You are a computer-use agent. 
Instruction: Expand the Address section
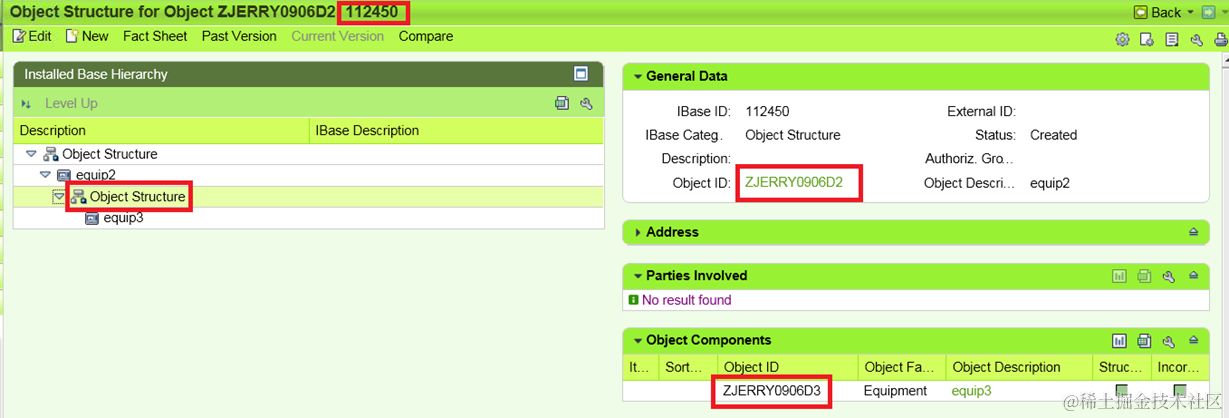(x=638, y=232)
